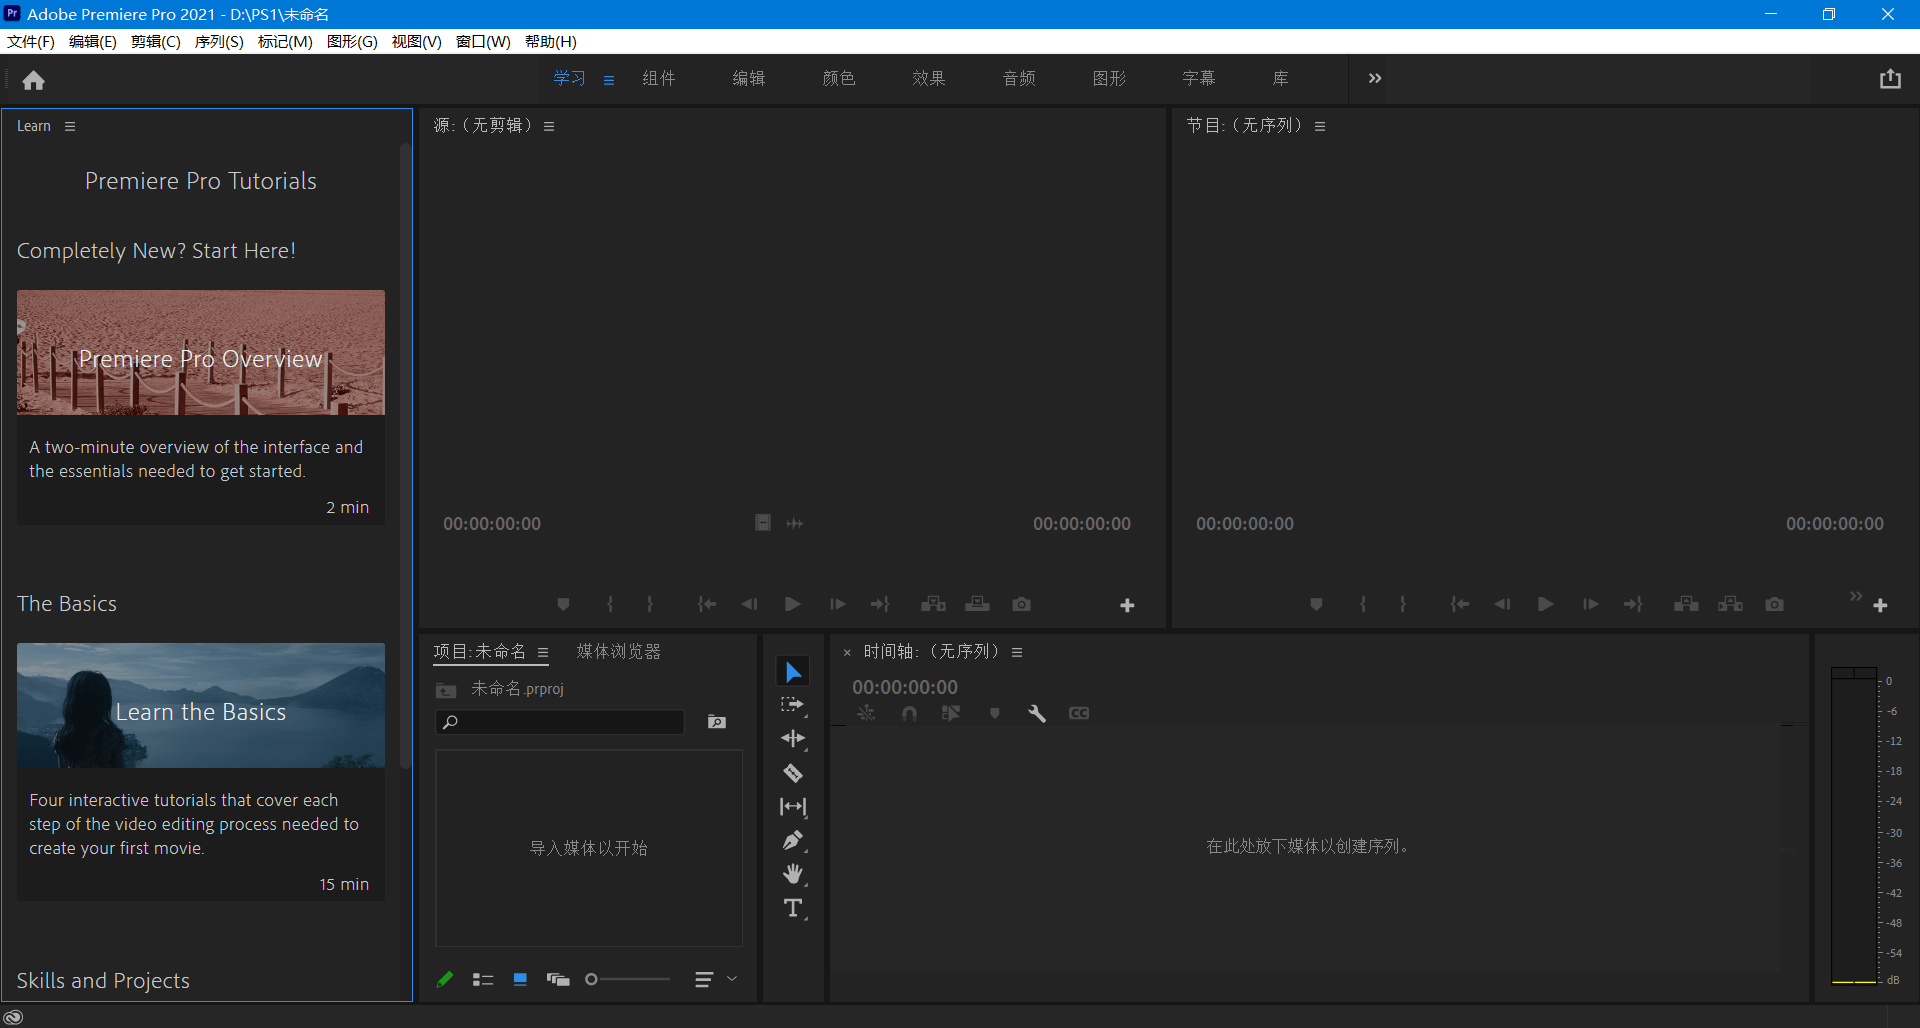
Task: Close the timeline panel tab
Action: pyautogui.click(x=847, y=652)
